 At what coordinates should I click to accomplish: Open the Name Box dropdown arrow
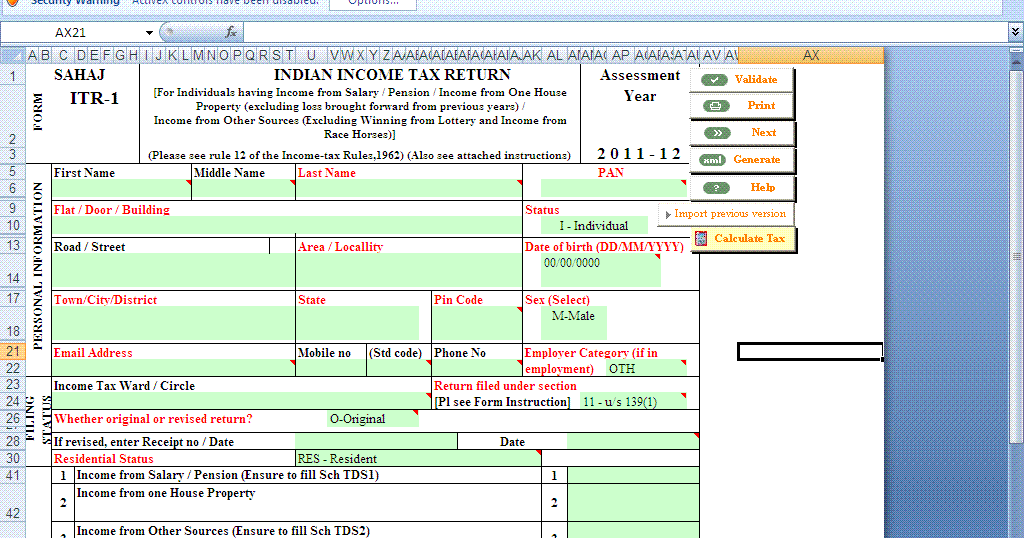(149, 33)
